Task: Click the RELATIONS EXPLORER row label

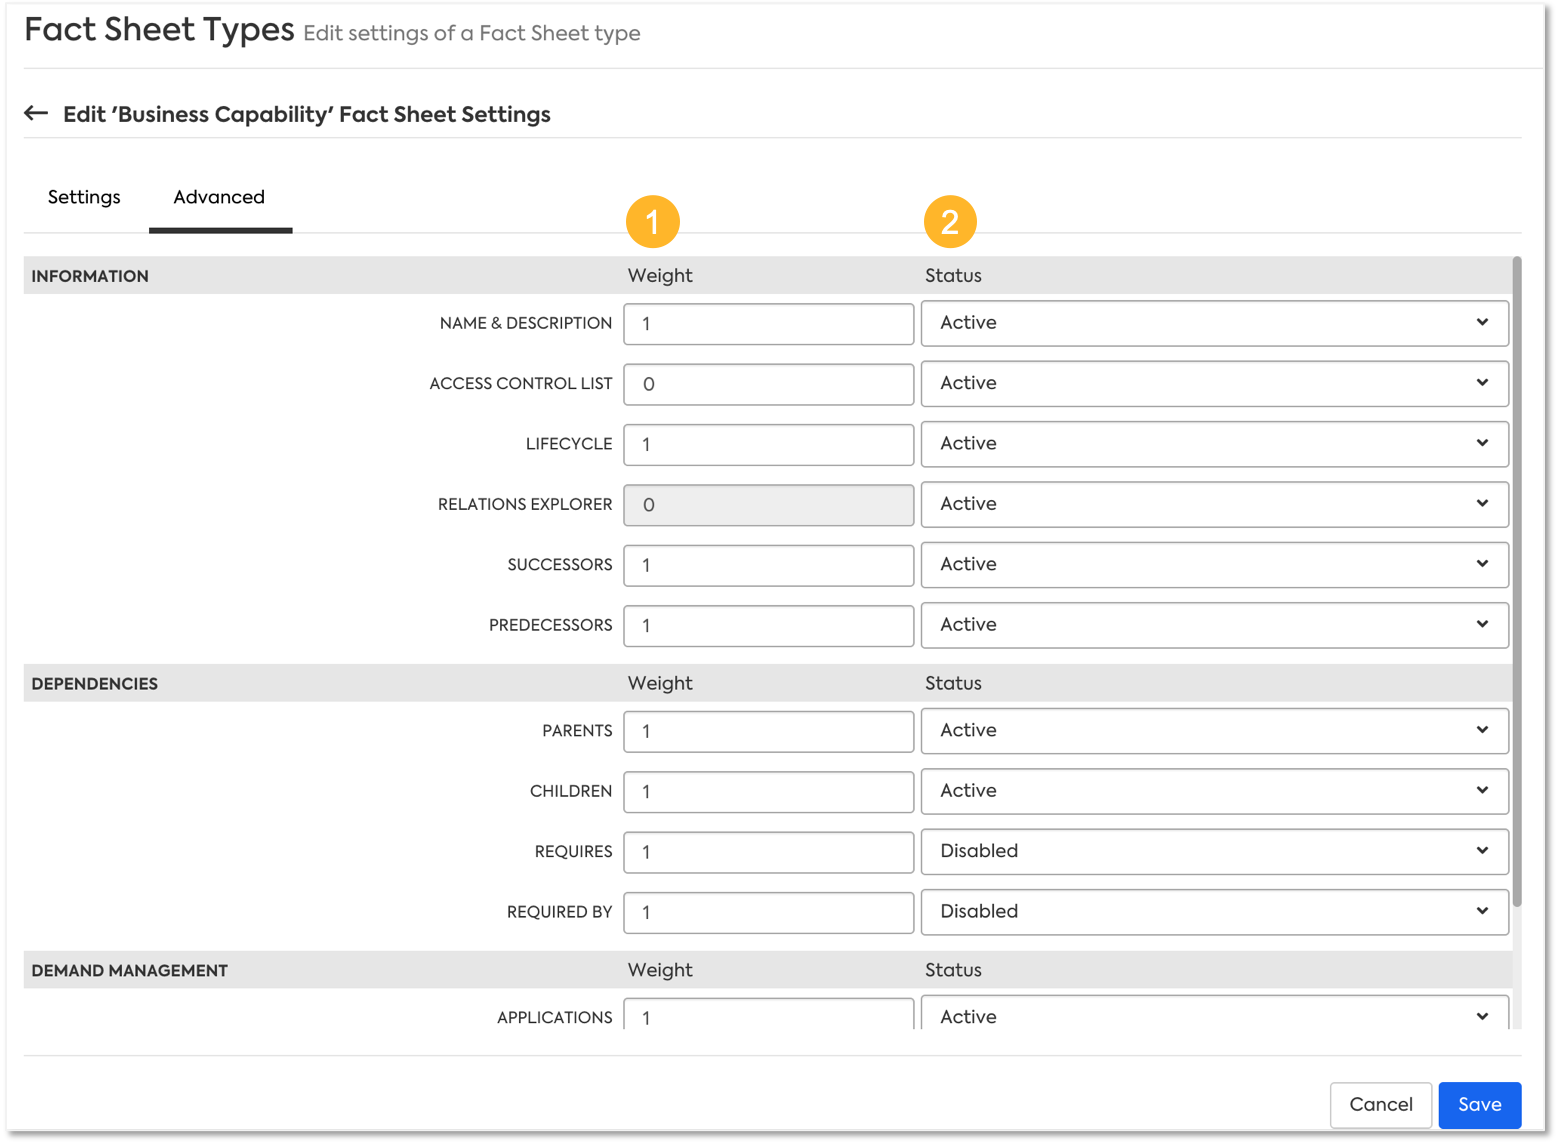Action: pos(525,505)
